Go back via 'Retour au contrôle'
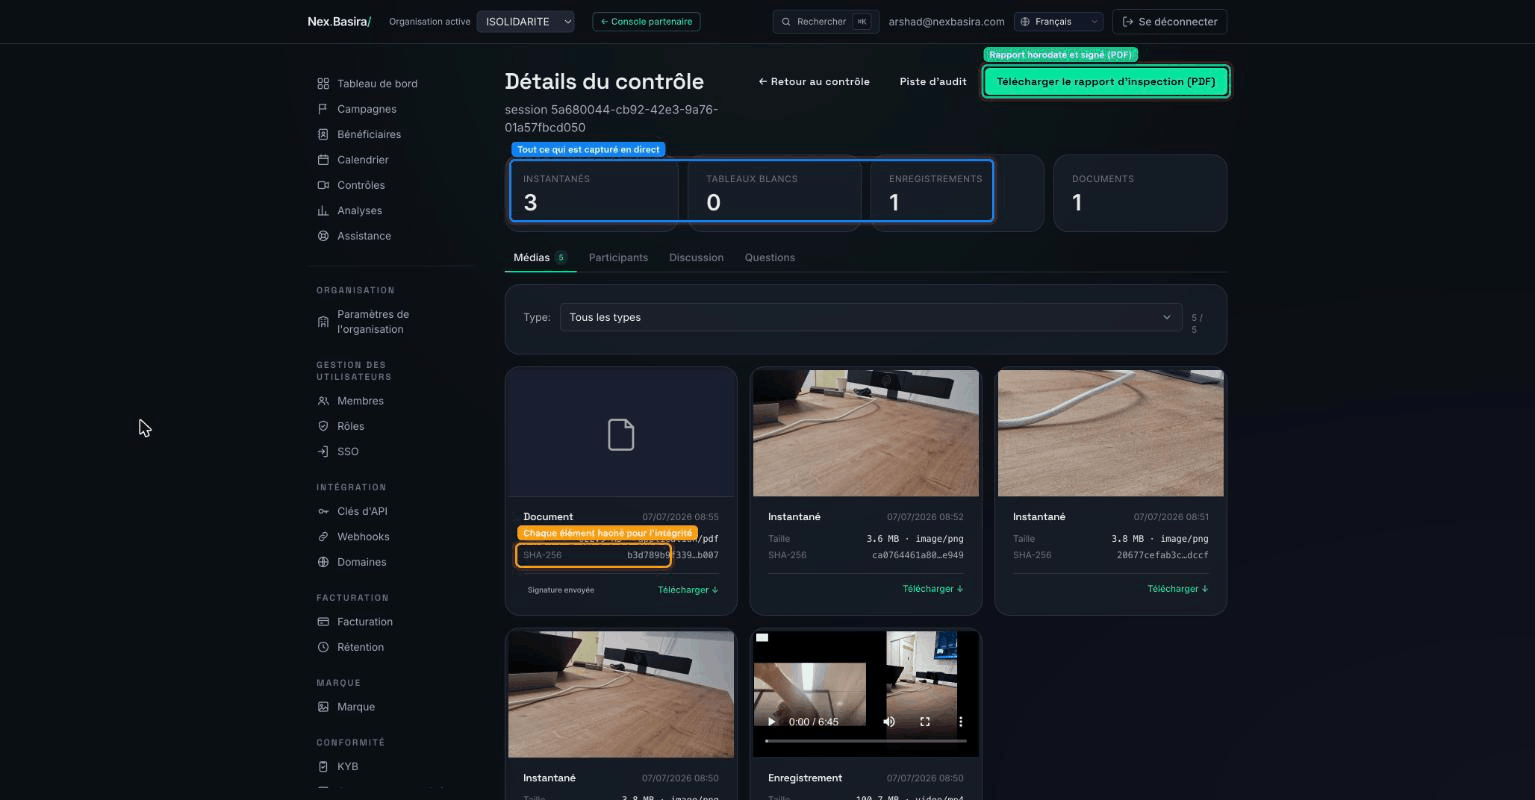Screen dimensions: 1535x800 pos(814,82)
